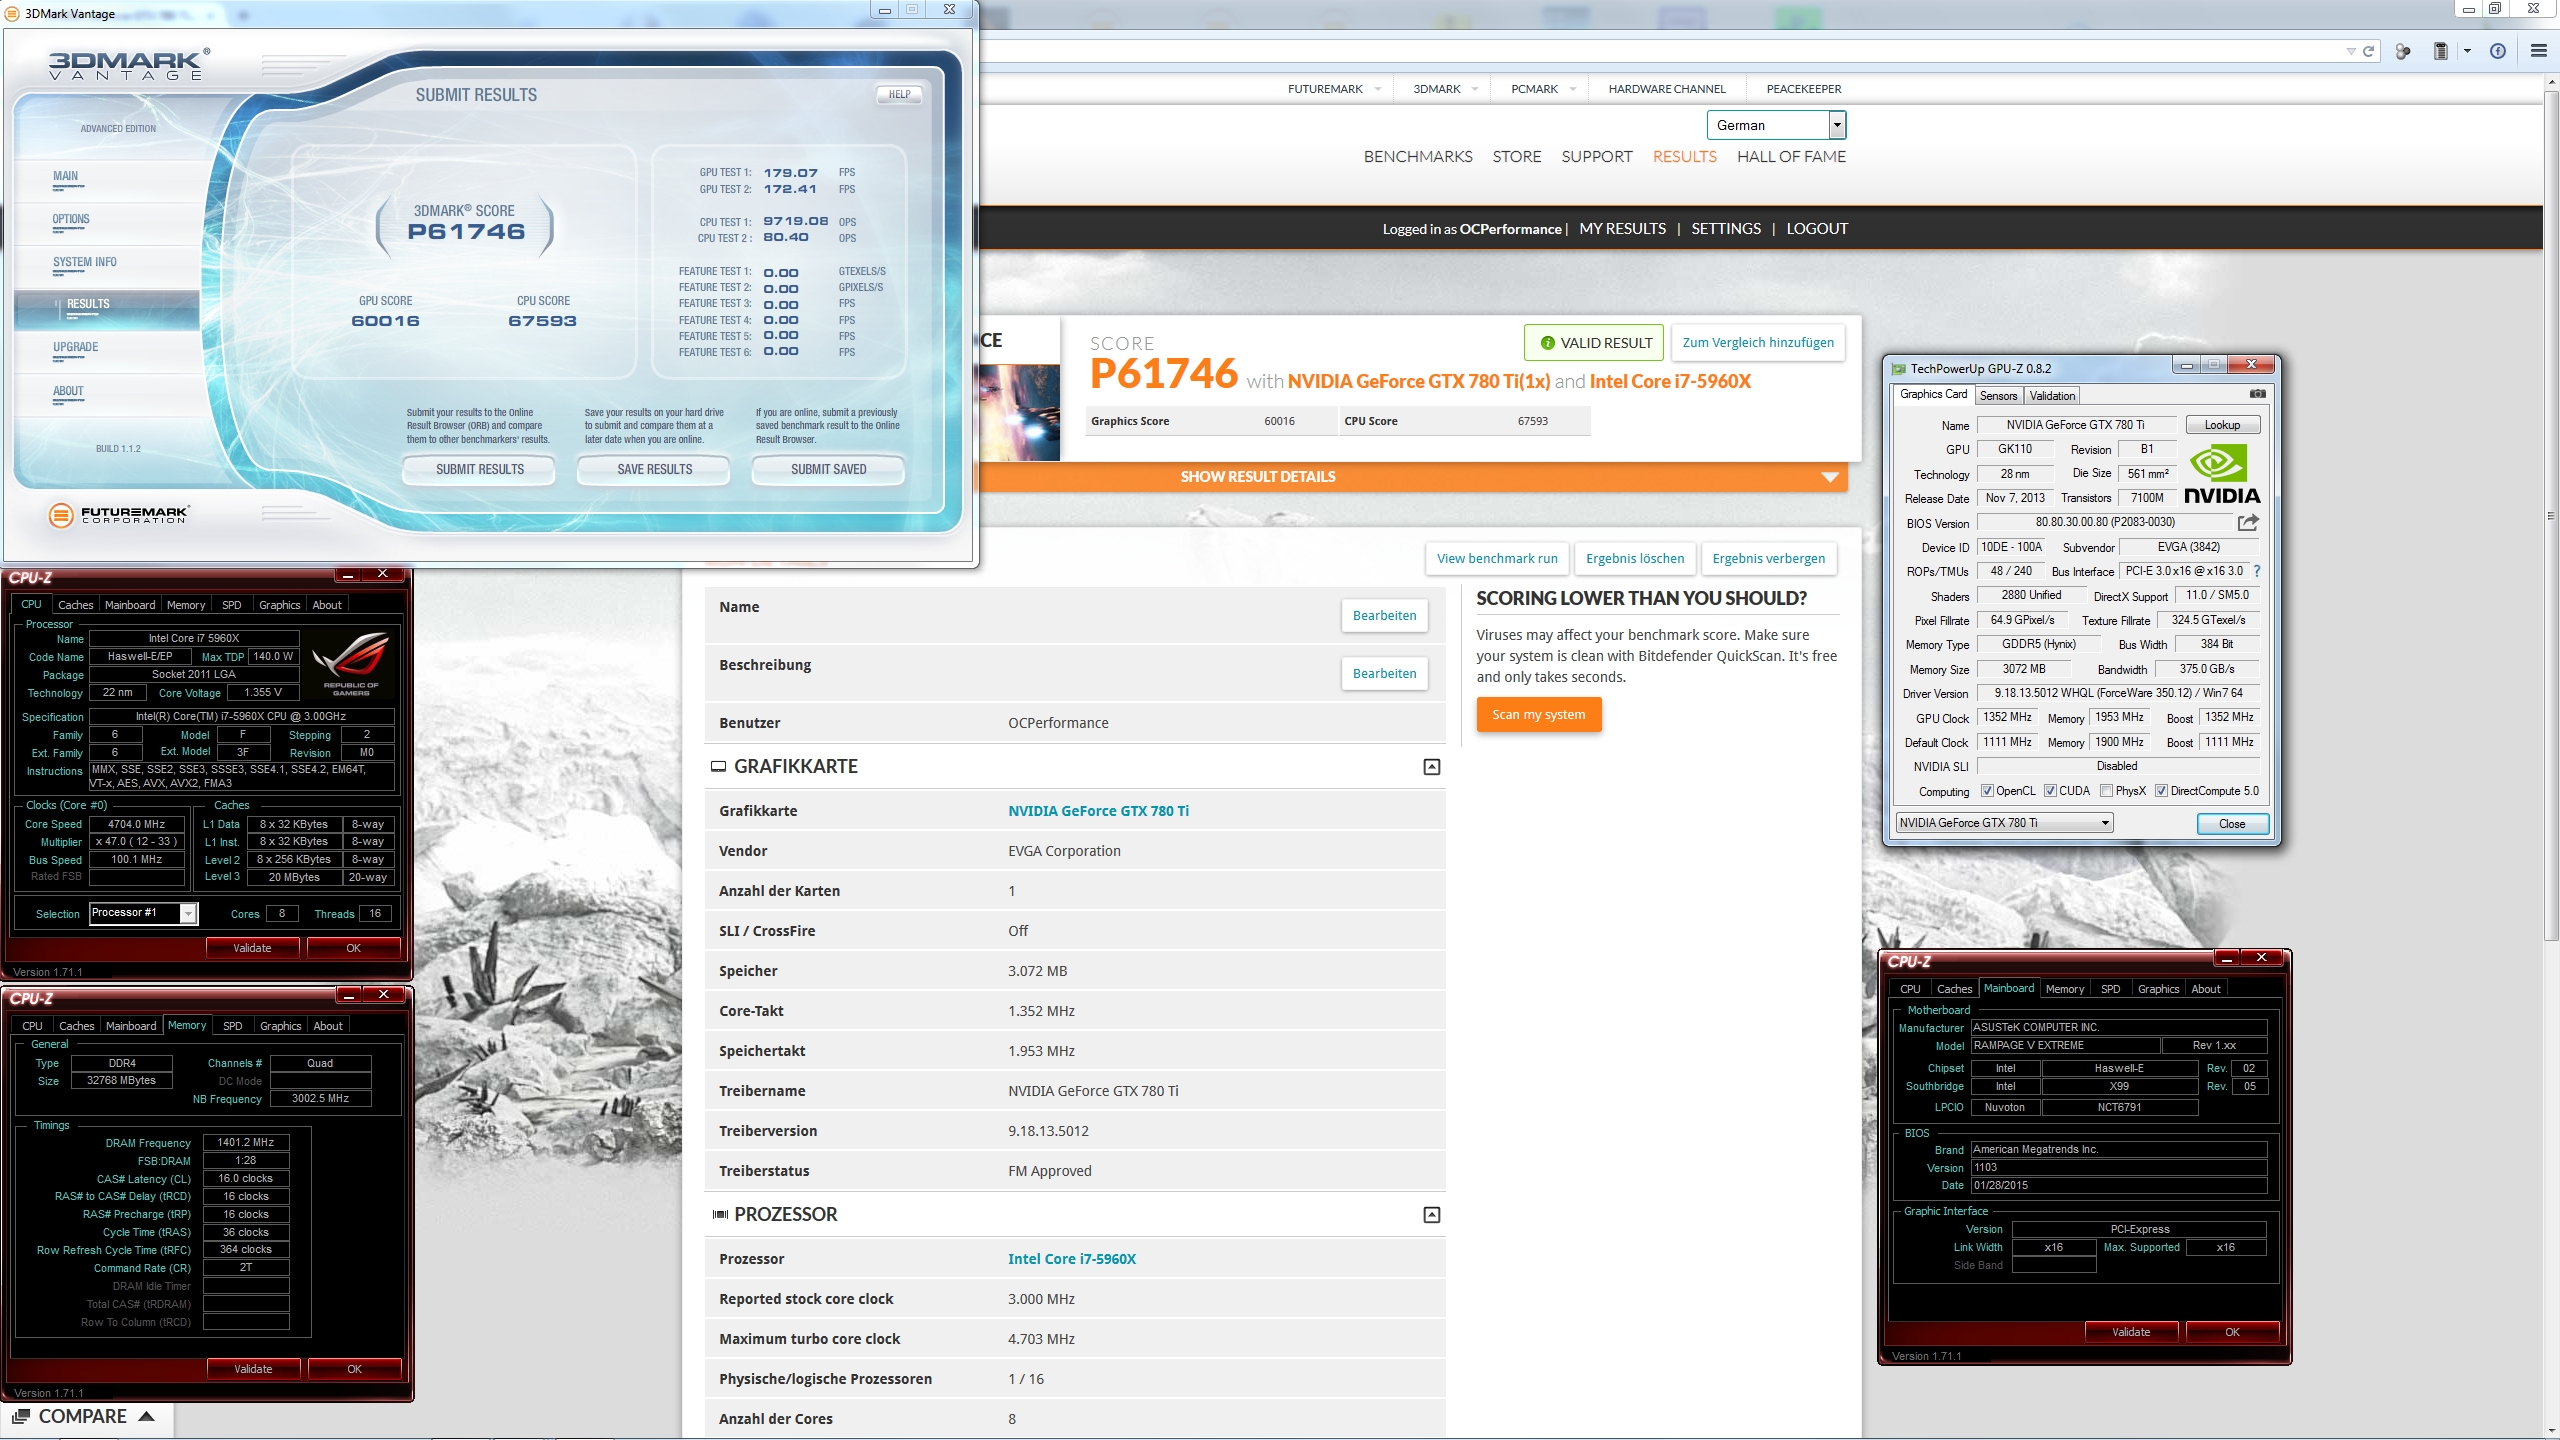Click the chip icon beside PROZESSOR

(720, 1215)
